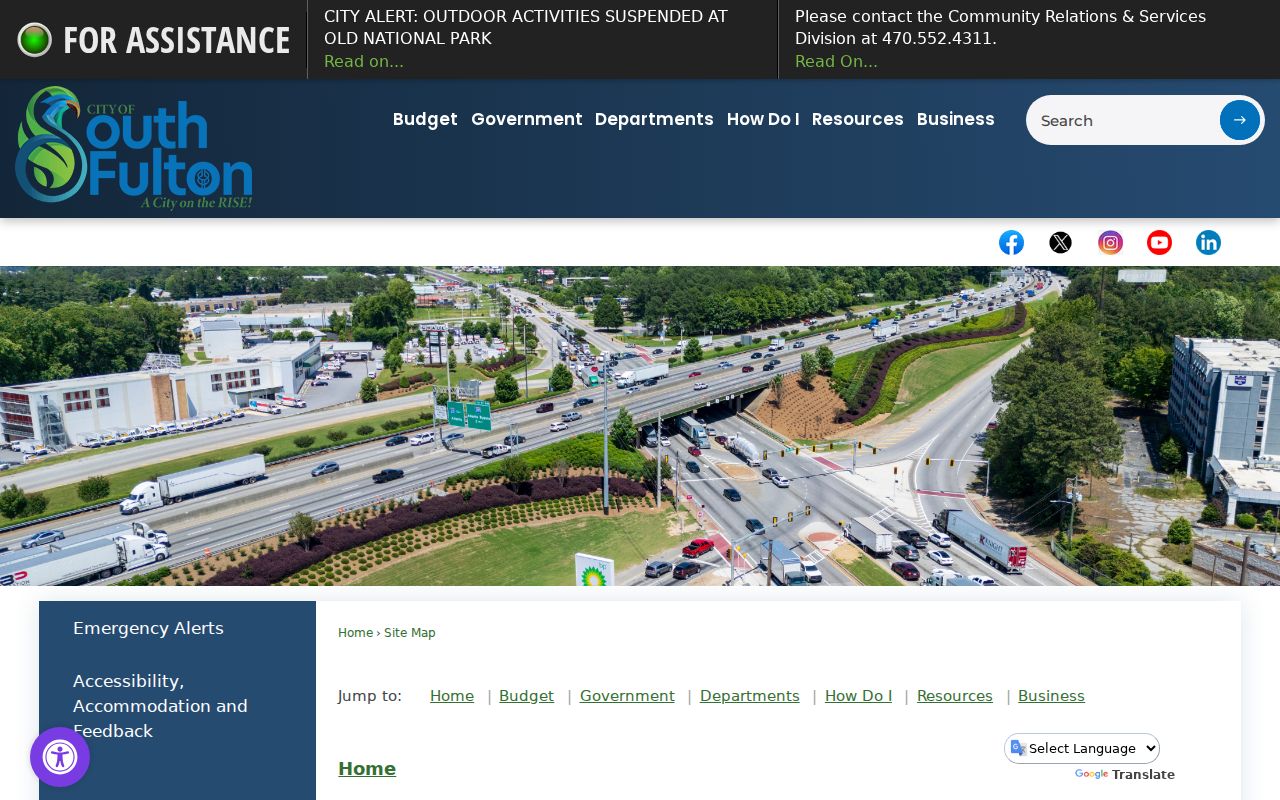
Task: Jump to the Resources section link
Action: [955, 696]
